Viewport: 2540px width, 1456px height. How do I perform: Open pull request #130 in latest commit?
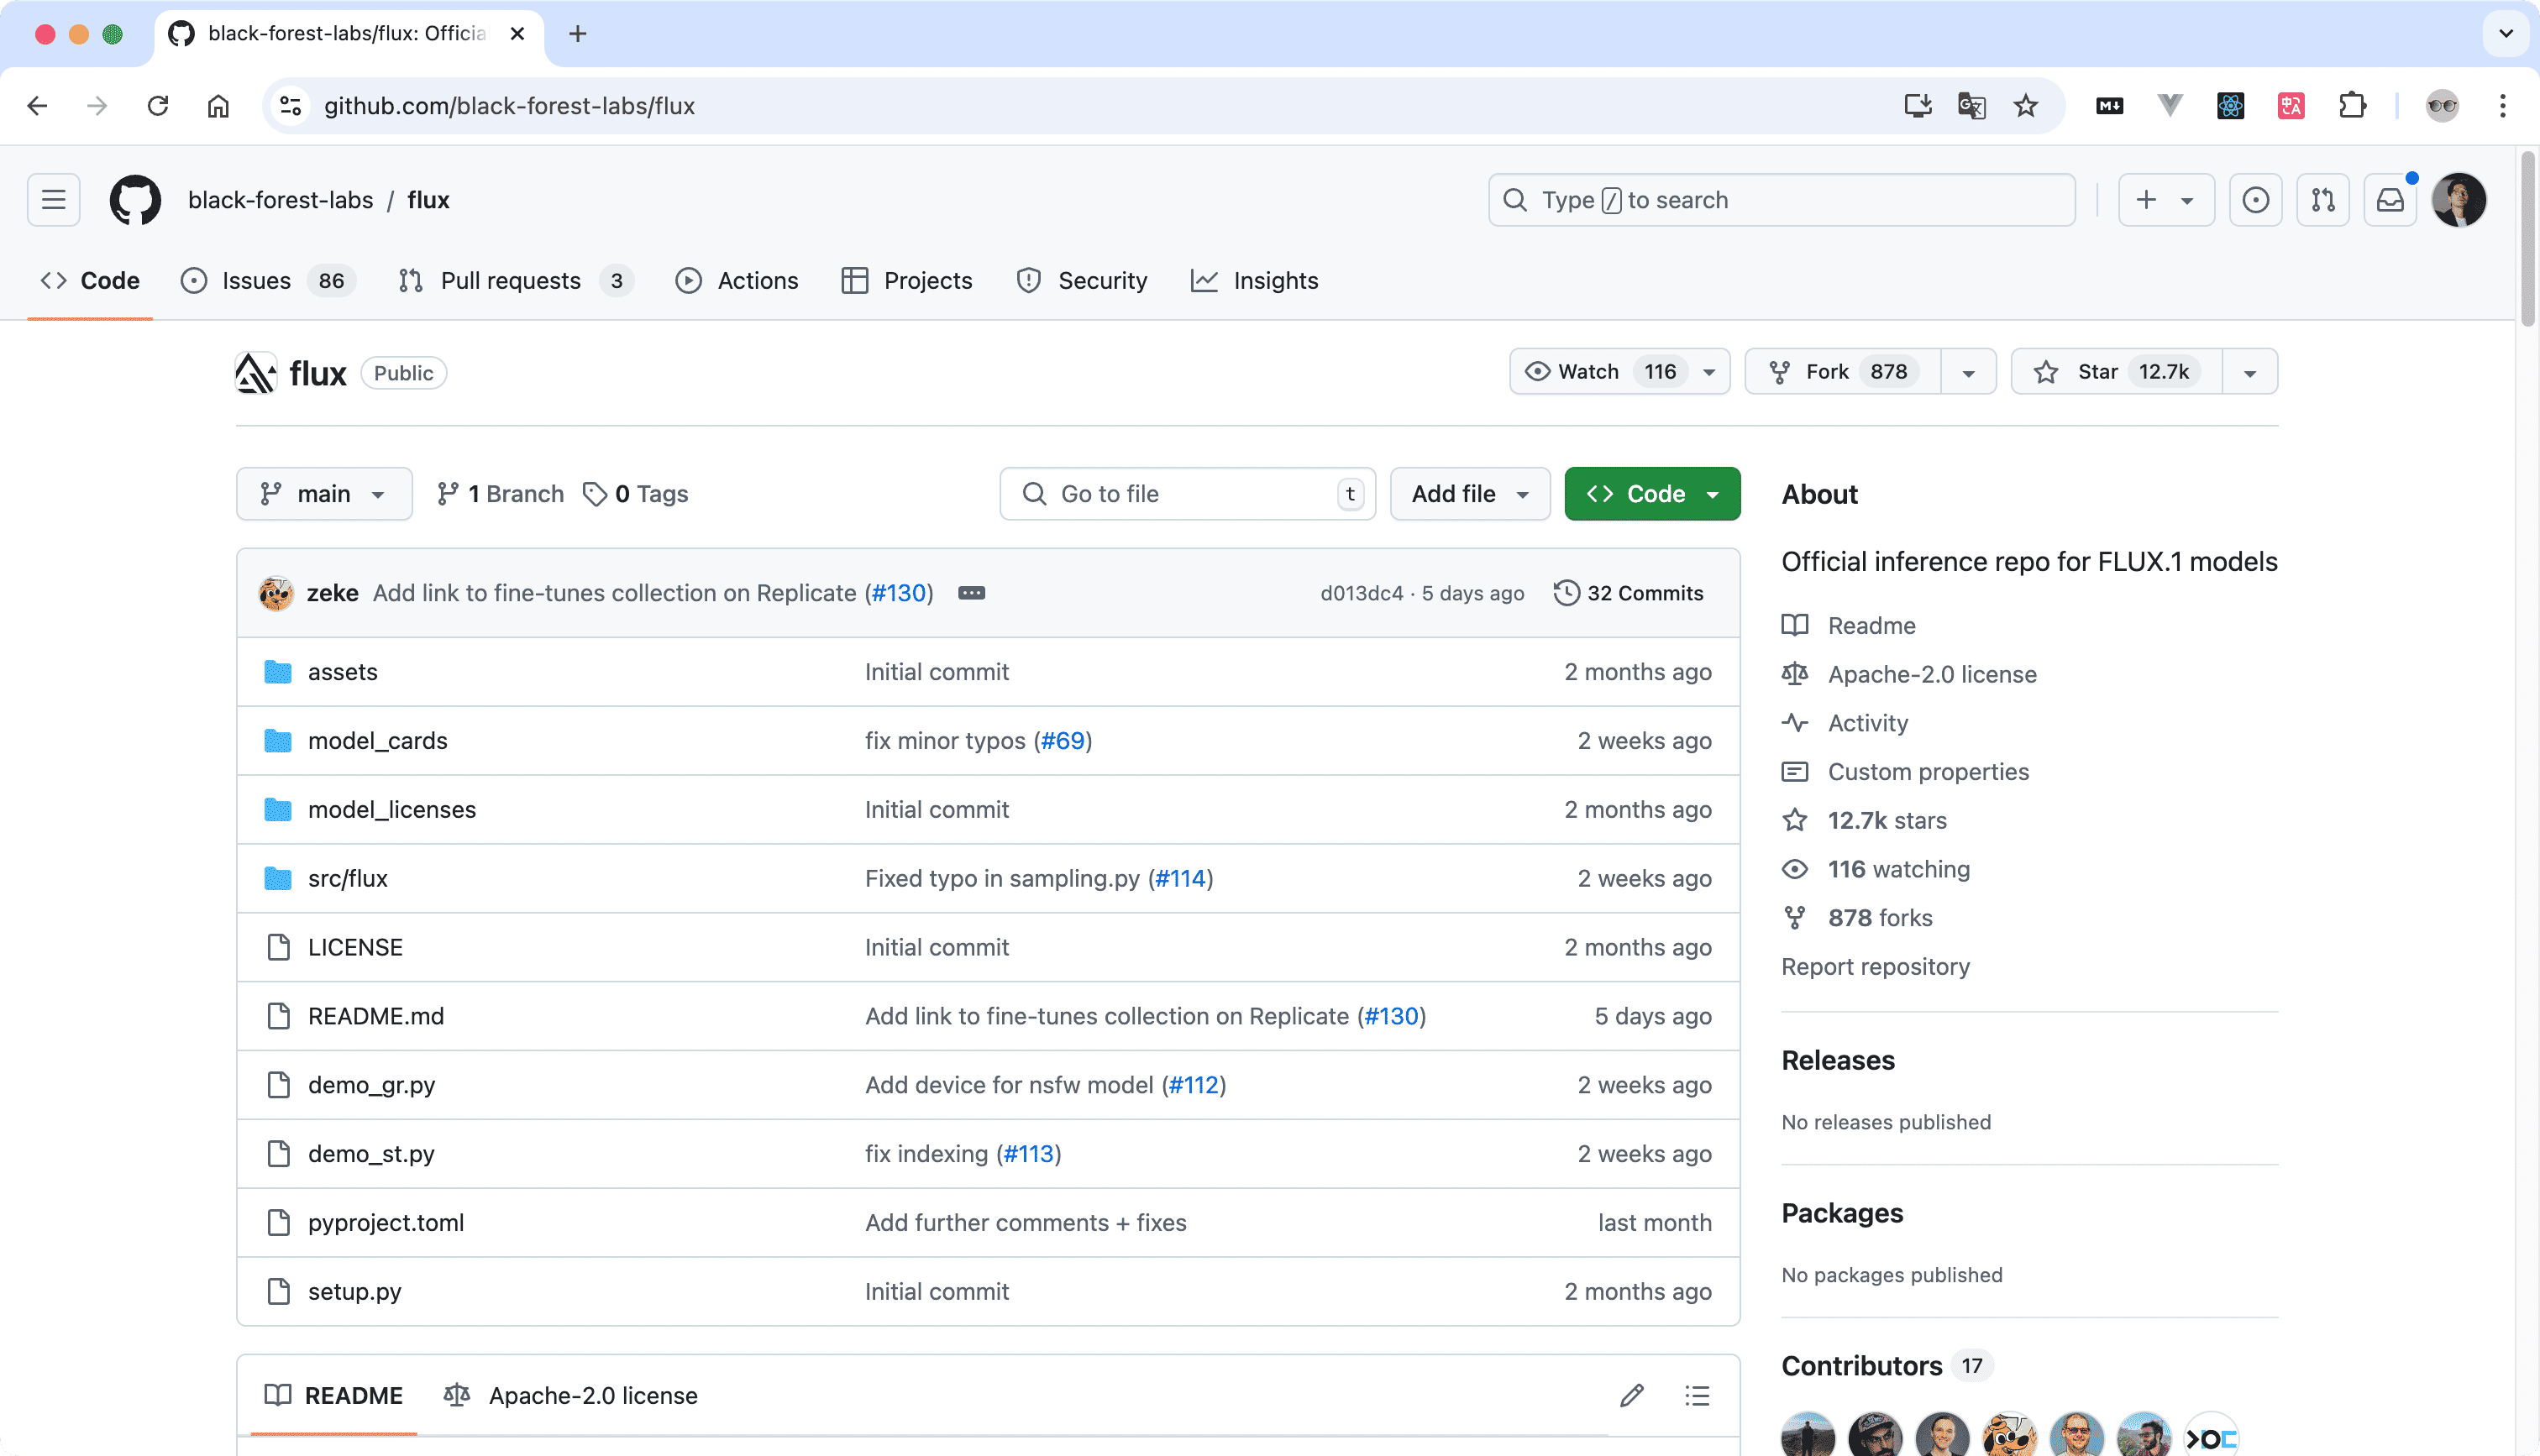(x=899, y=593)
